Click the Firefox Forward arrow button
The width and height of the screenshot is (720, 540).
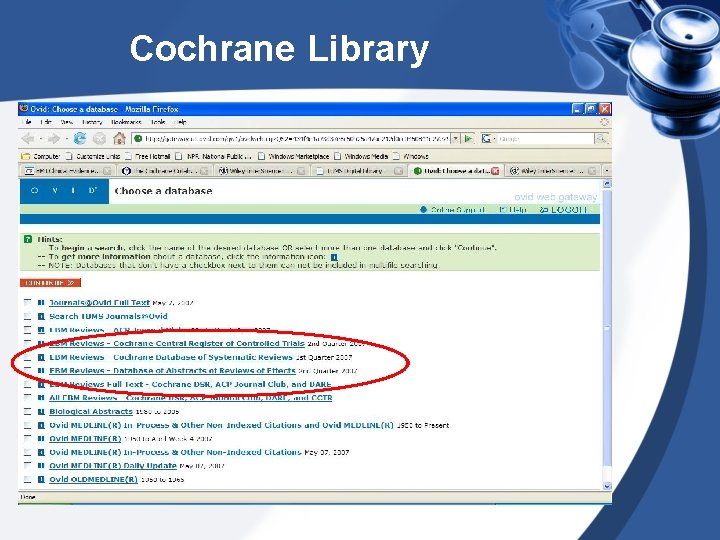(54, 138)
